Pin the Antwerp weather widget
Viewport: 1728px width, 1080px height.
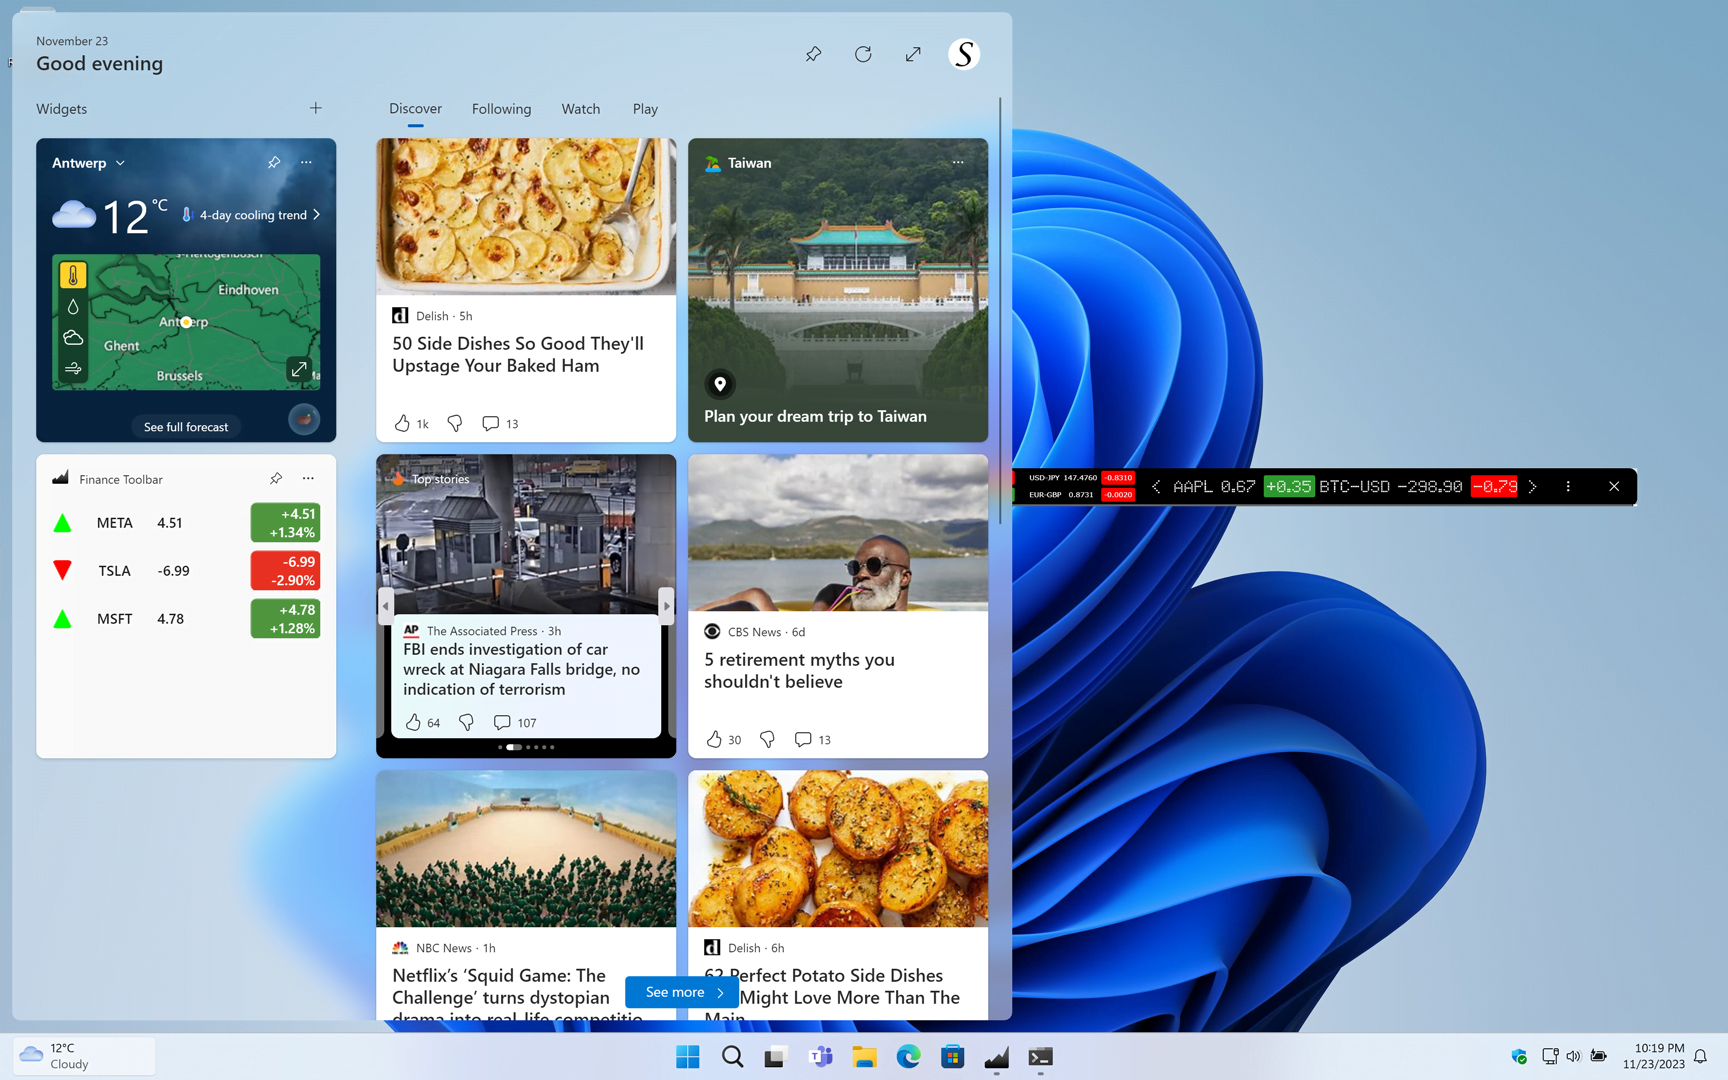273,162
